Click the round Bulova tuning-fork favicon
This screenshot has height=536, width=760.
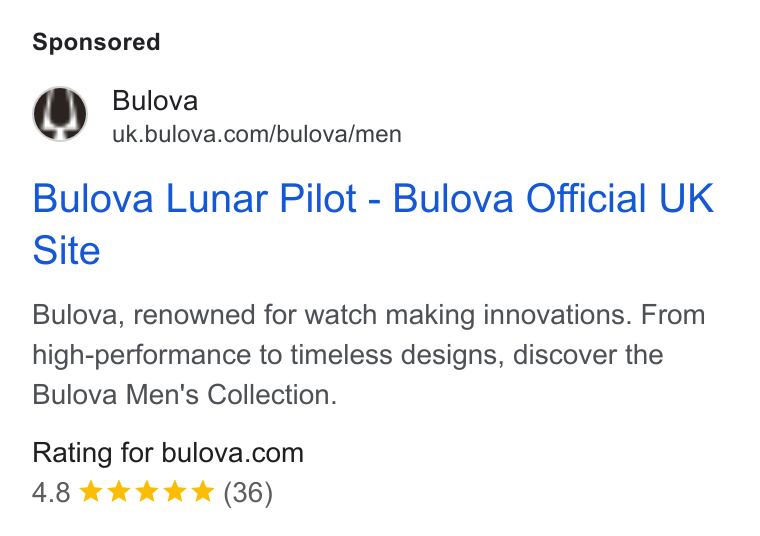point(60,114)
